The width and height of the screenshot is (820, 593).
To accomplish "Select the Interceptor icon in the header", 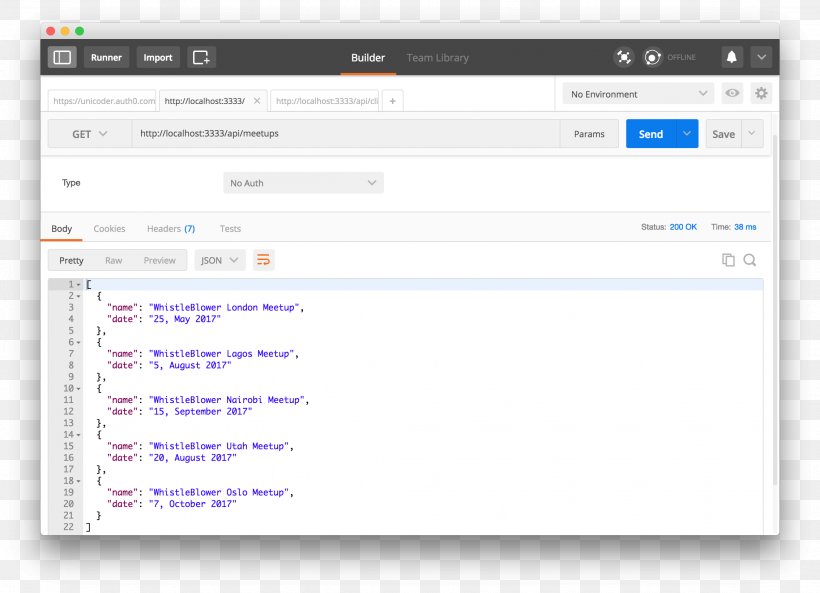I will coord(625,57).
